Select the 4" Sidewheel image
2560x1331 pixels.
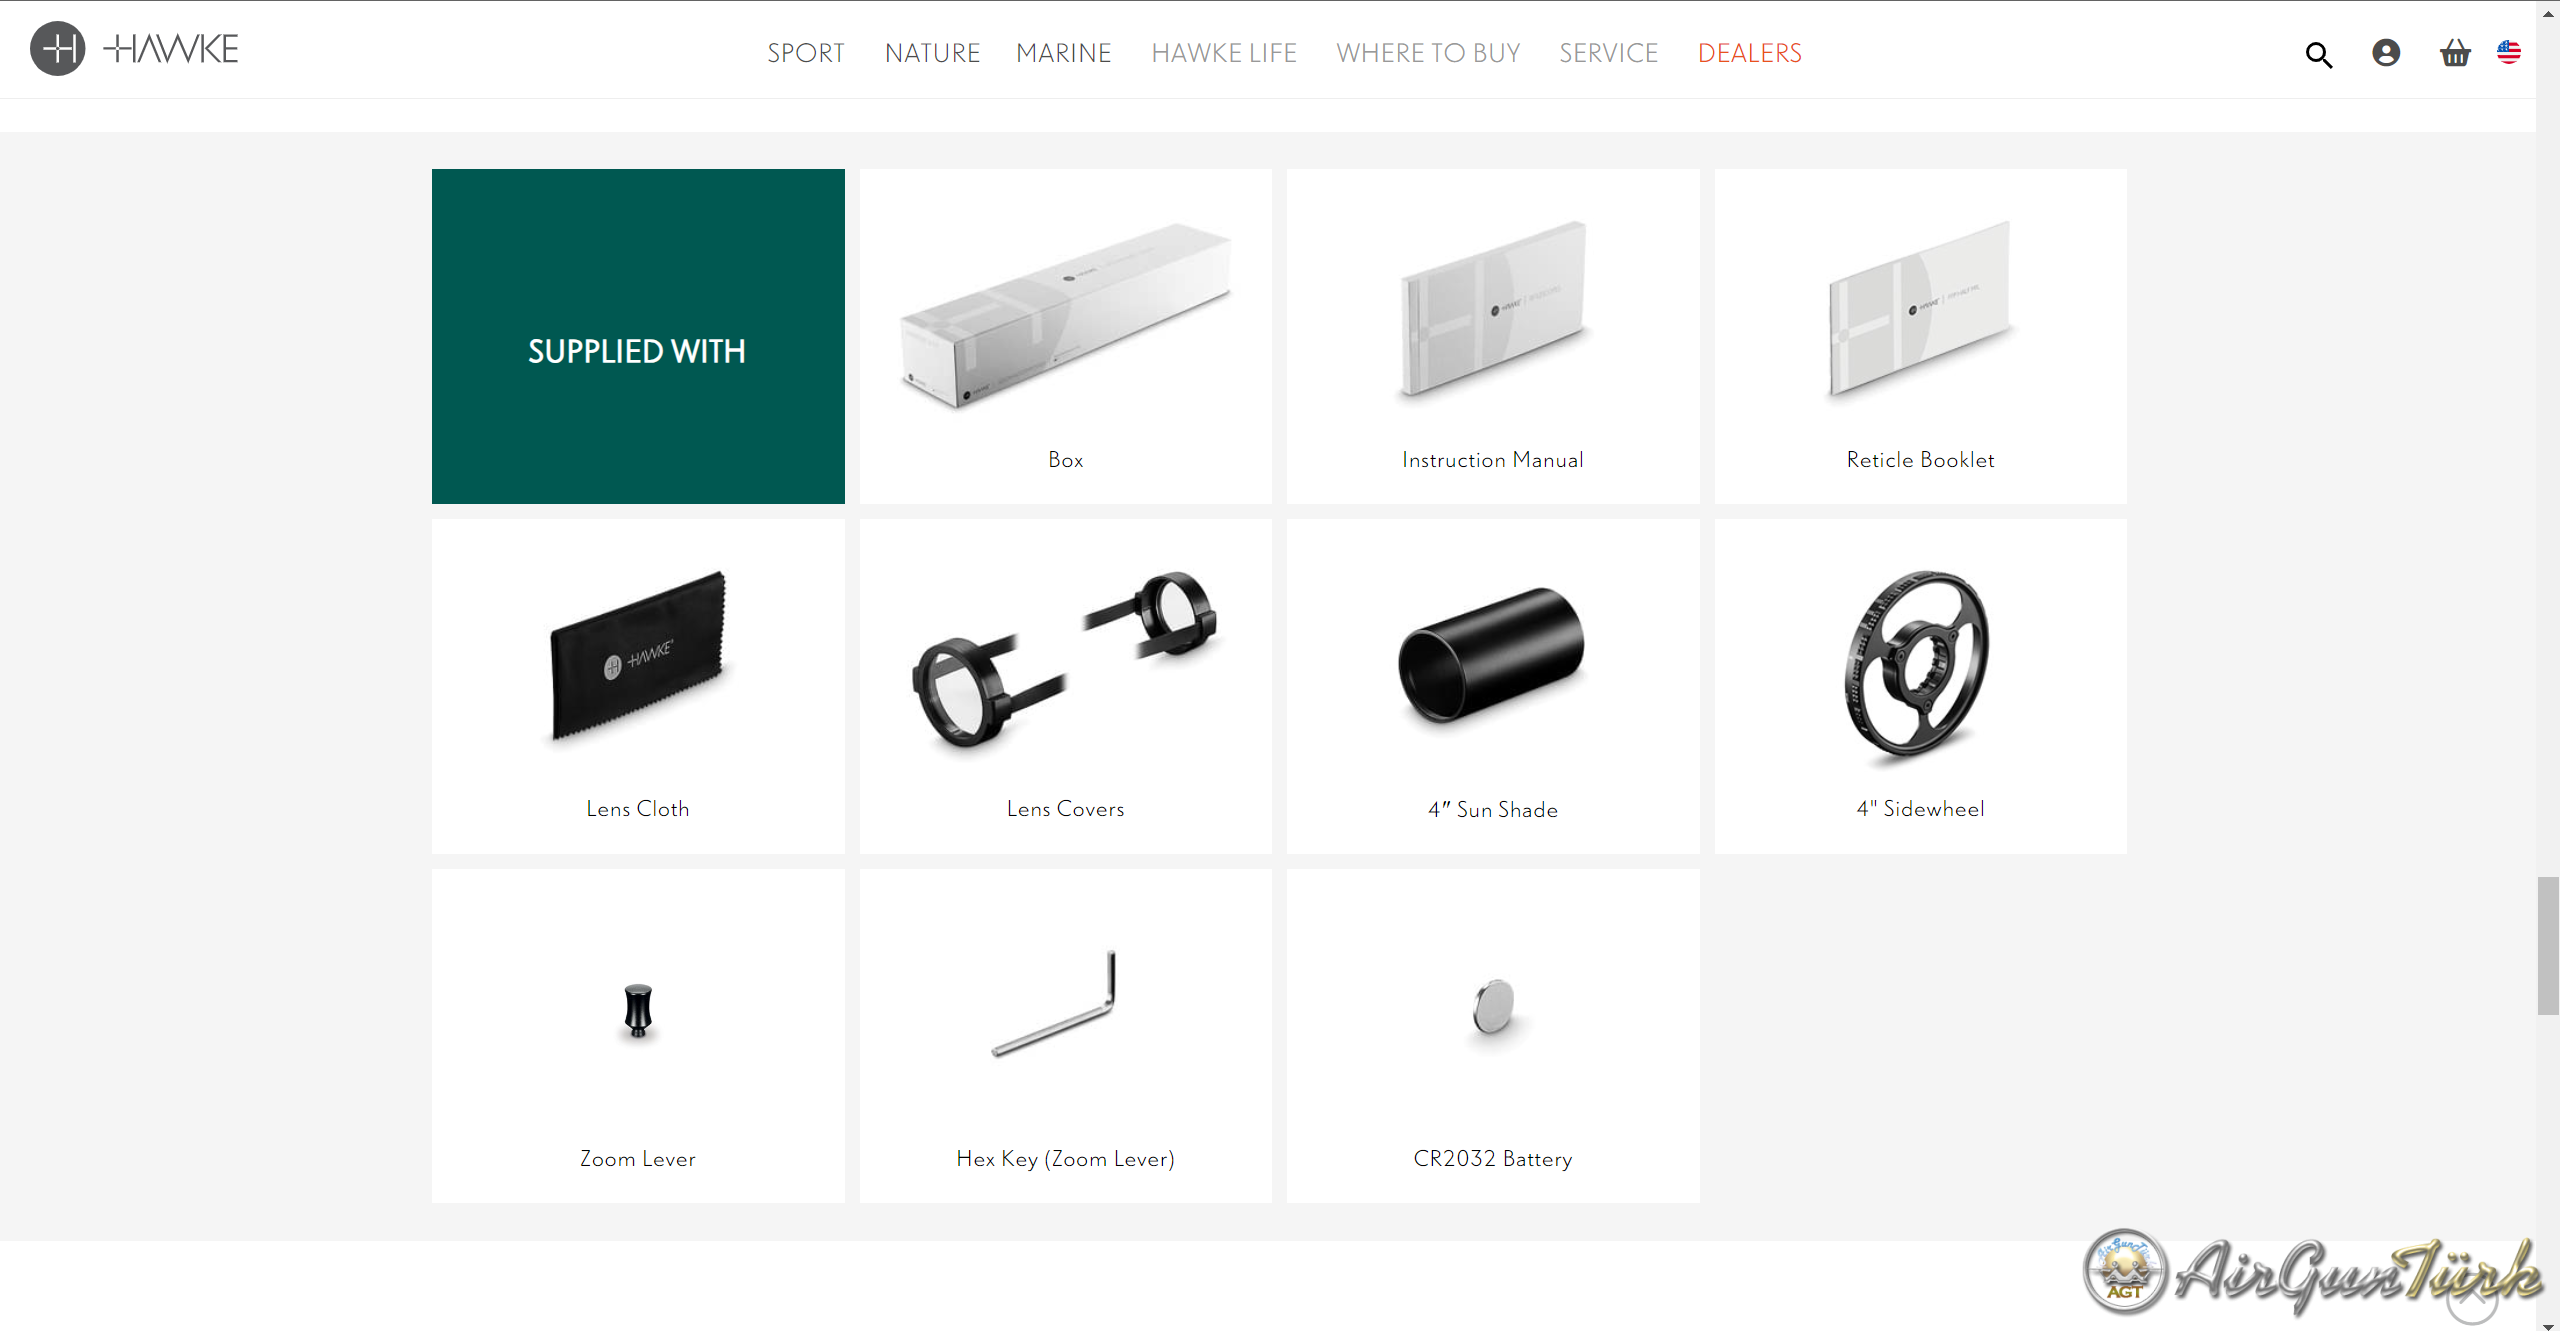tap(1917, 663)
